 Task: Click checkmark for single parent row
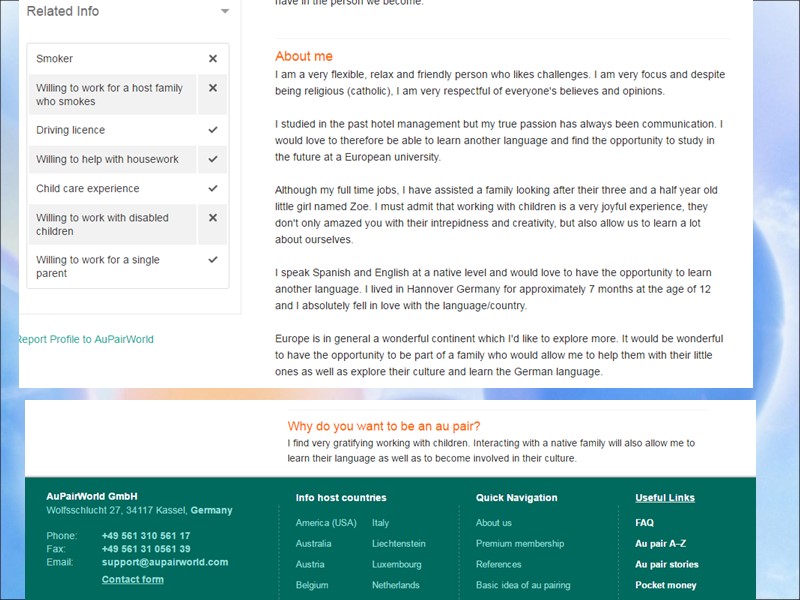[x=213, y=260]
